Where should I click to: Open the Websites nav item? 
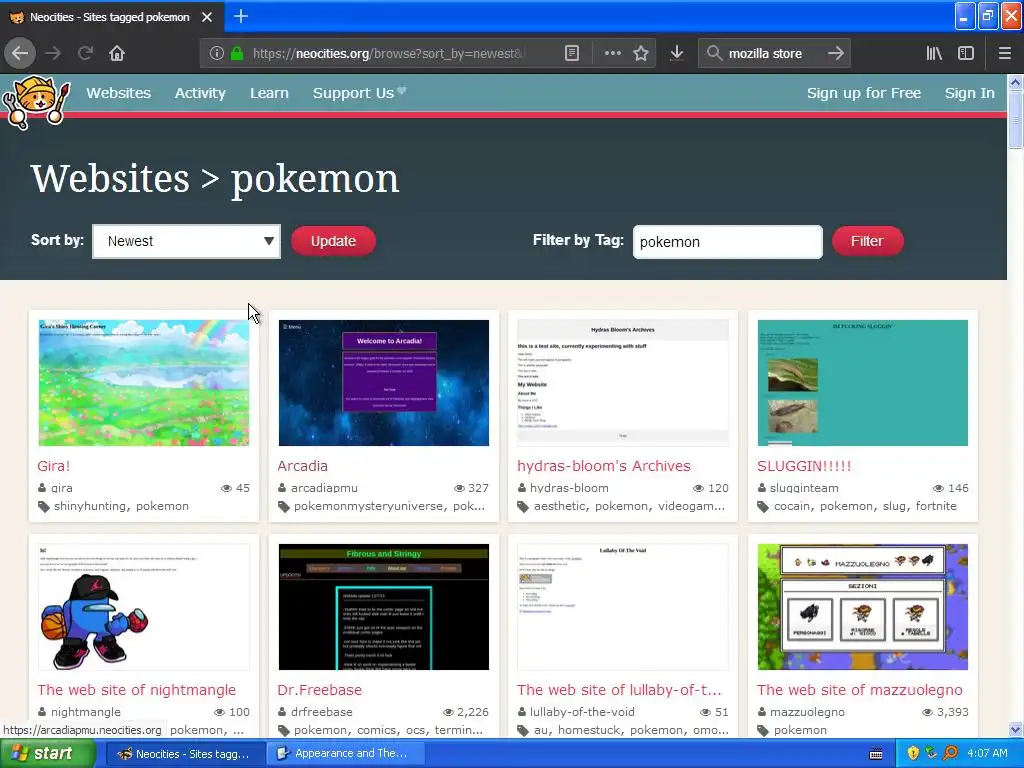click(118, 93)
